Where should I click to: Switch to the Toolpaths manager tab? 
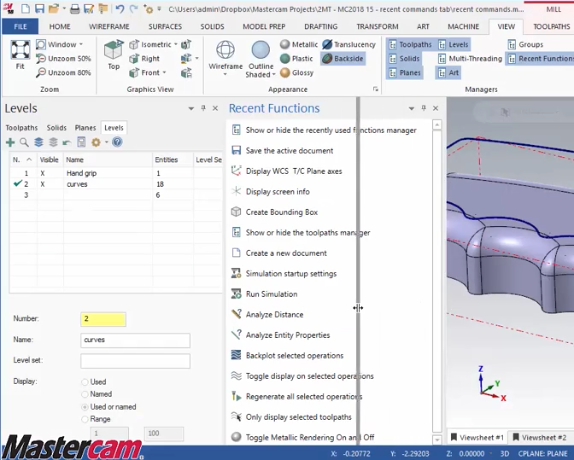(x=22, y=128)
